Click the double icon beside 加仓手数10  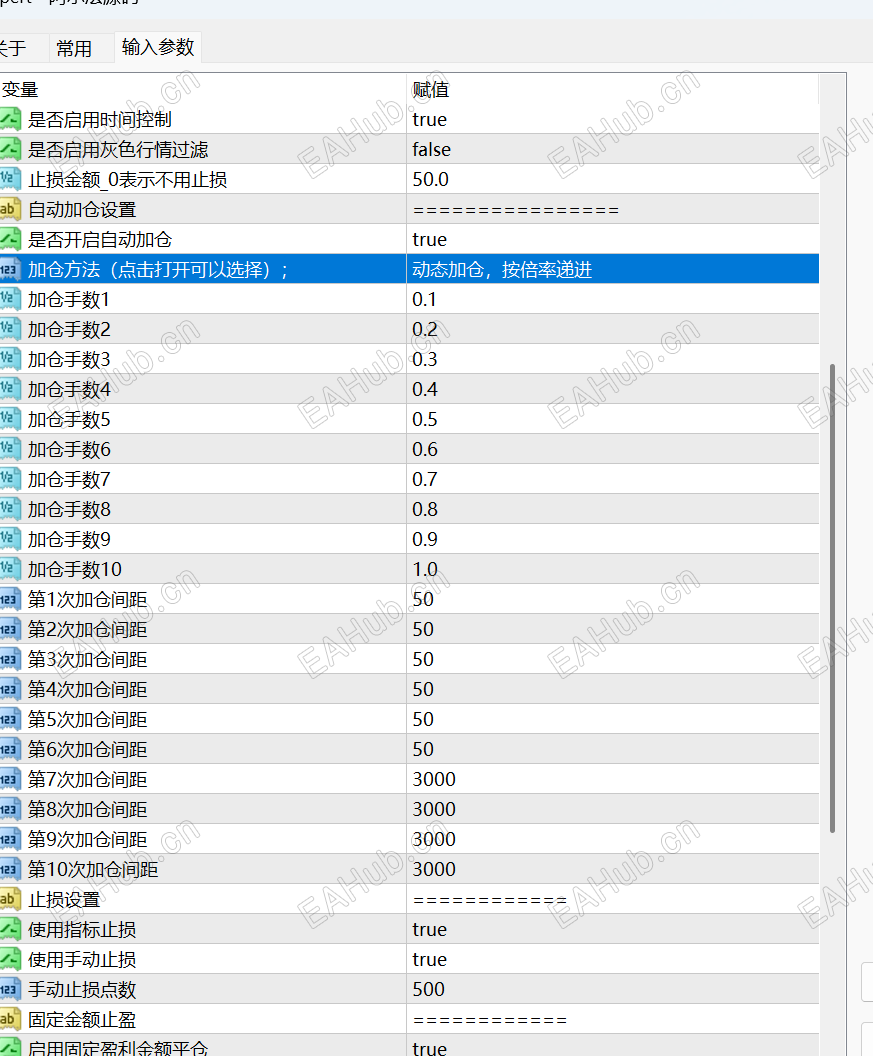tap(10, 569)
